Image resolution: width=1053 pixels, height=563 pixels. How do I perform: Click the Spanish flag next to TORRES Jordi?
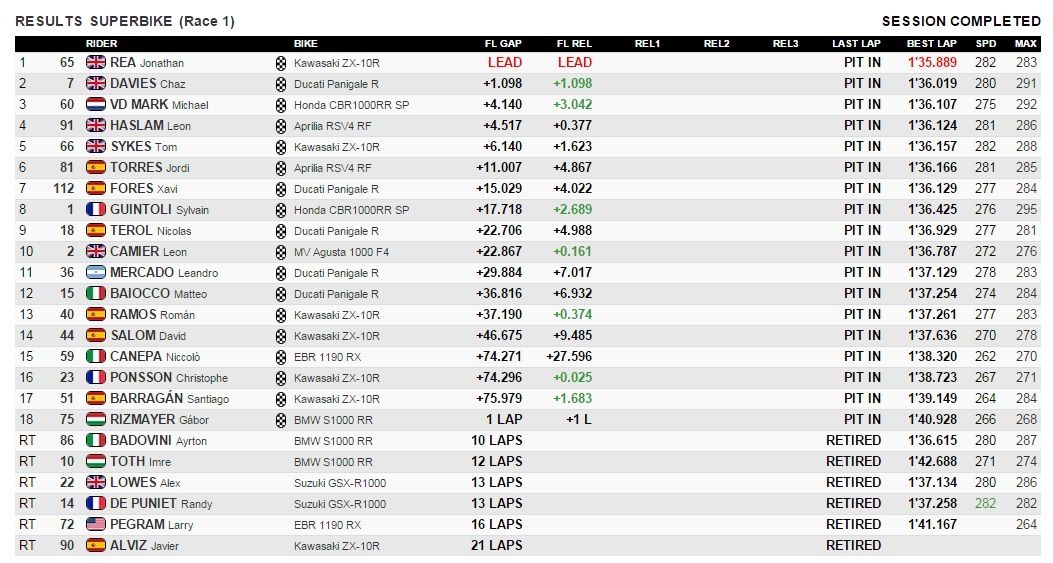96,167
